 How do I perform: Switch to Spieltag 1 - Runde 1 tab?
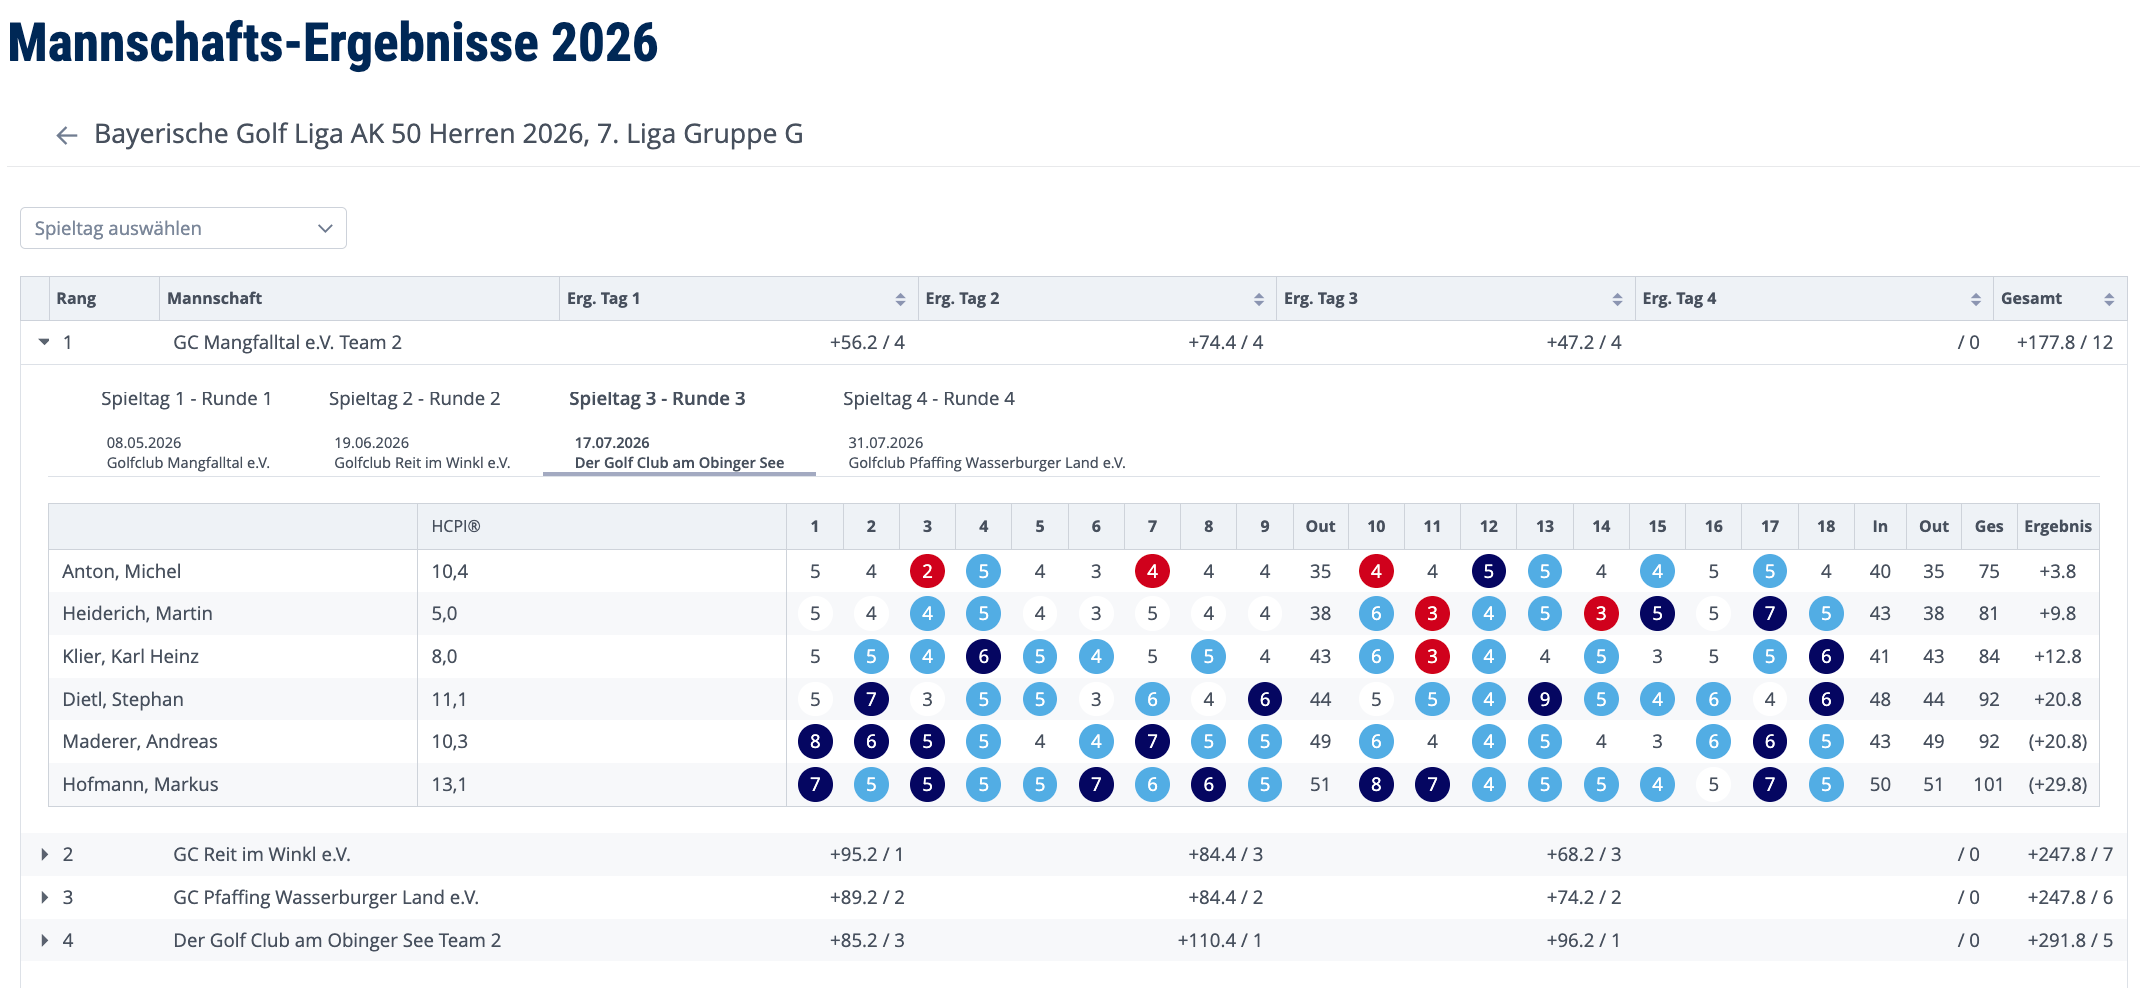coord(187,430)
